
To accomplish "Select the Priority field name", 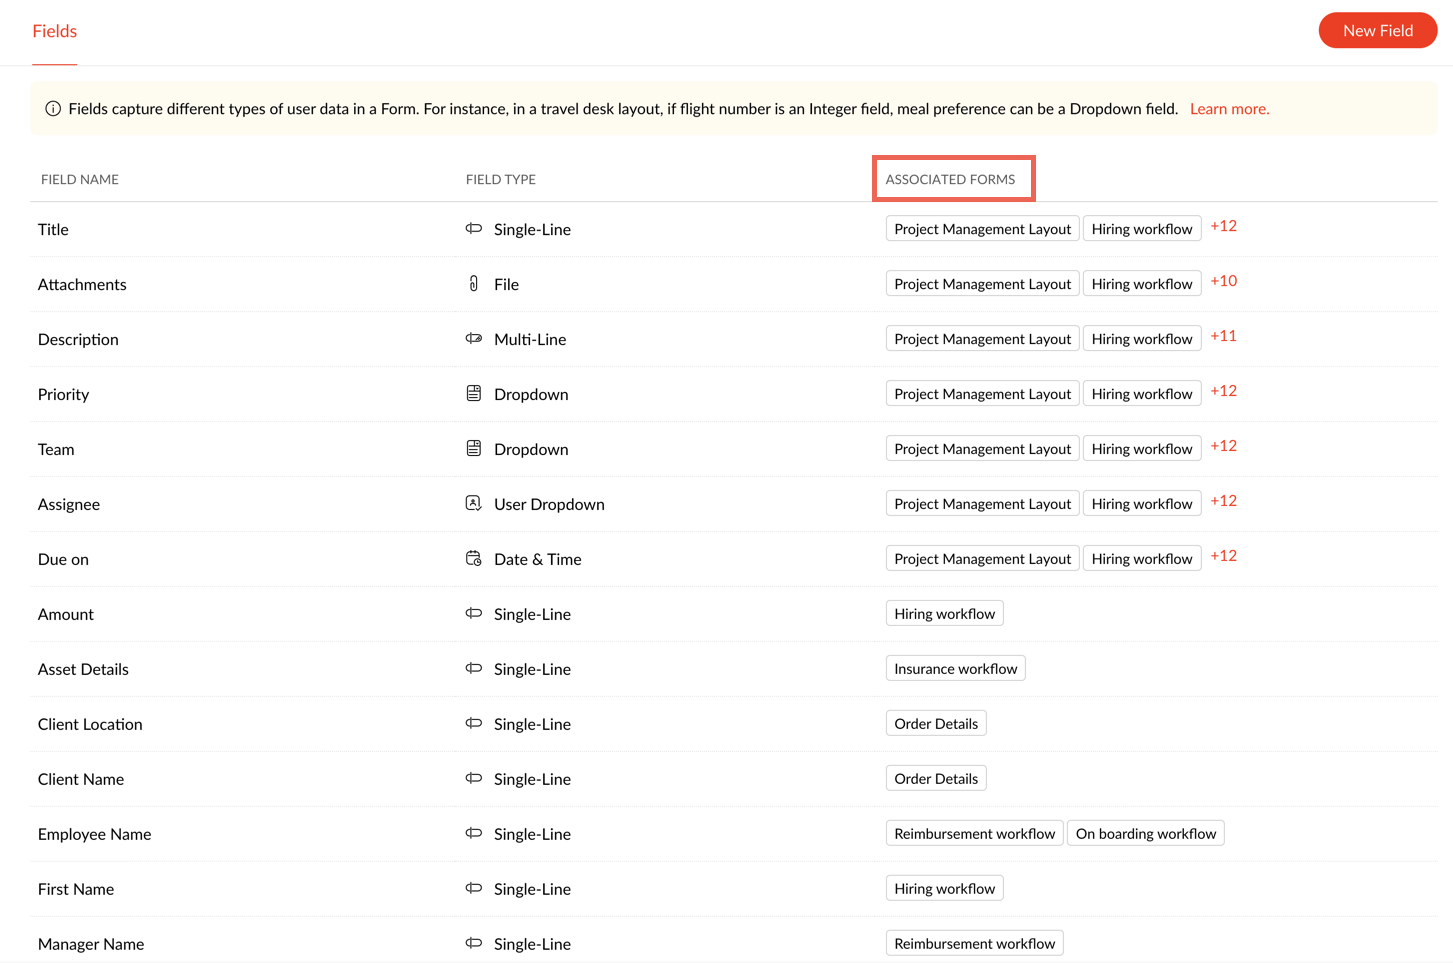I will [x=63, y=395].
